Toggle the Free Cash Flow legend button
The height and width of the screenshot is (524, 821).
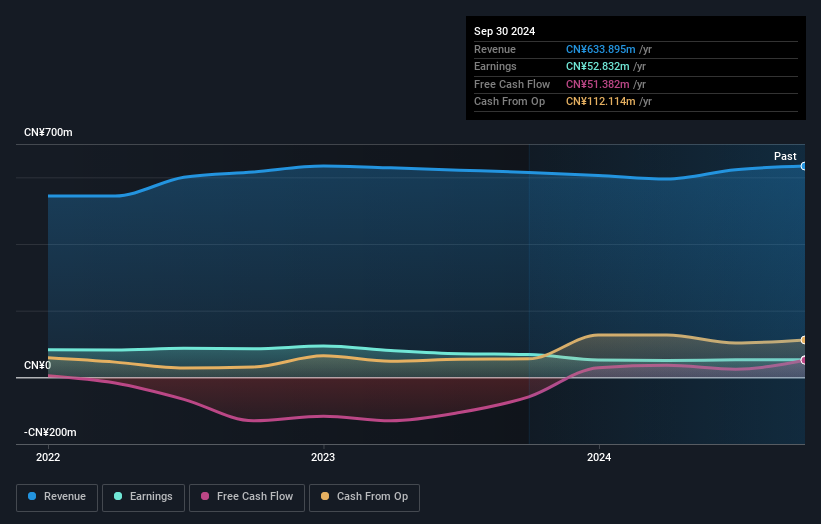(247, 497)
